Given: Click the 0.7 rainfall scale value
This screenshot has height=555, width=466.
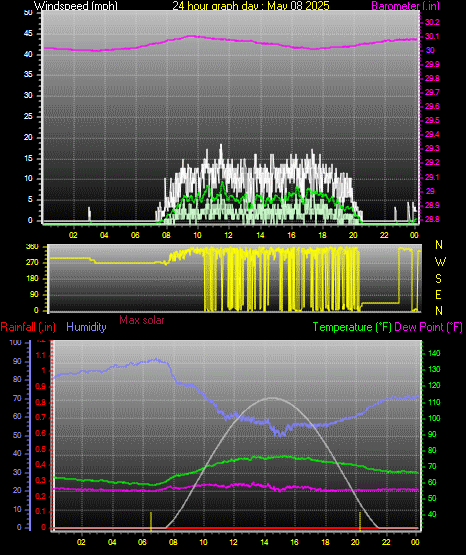Looking at the screenshot, I should pyautogui.click(x=41, y=418).
